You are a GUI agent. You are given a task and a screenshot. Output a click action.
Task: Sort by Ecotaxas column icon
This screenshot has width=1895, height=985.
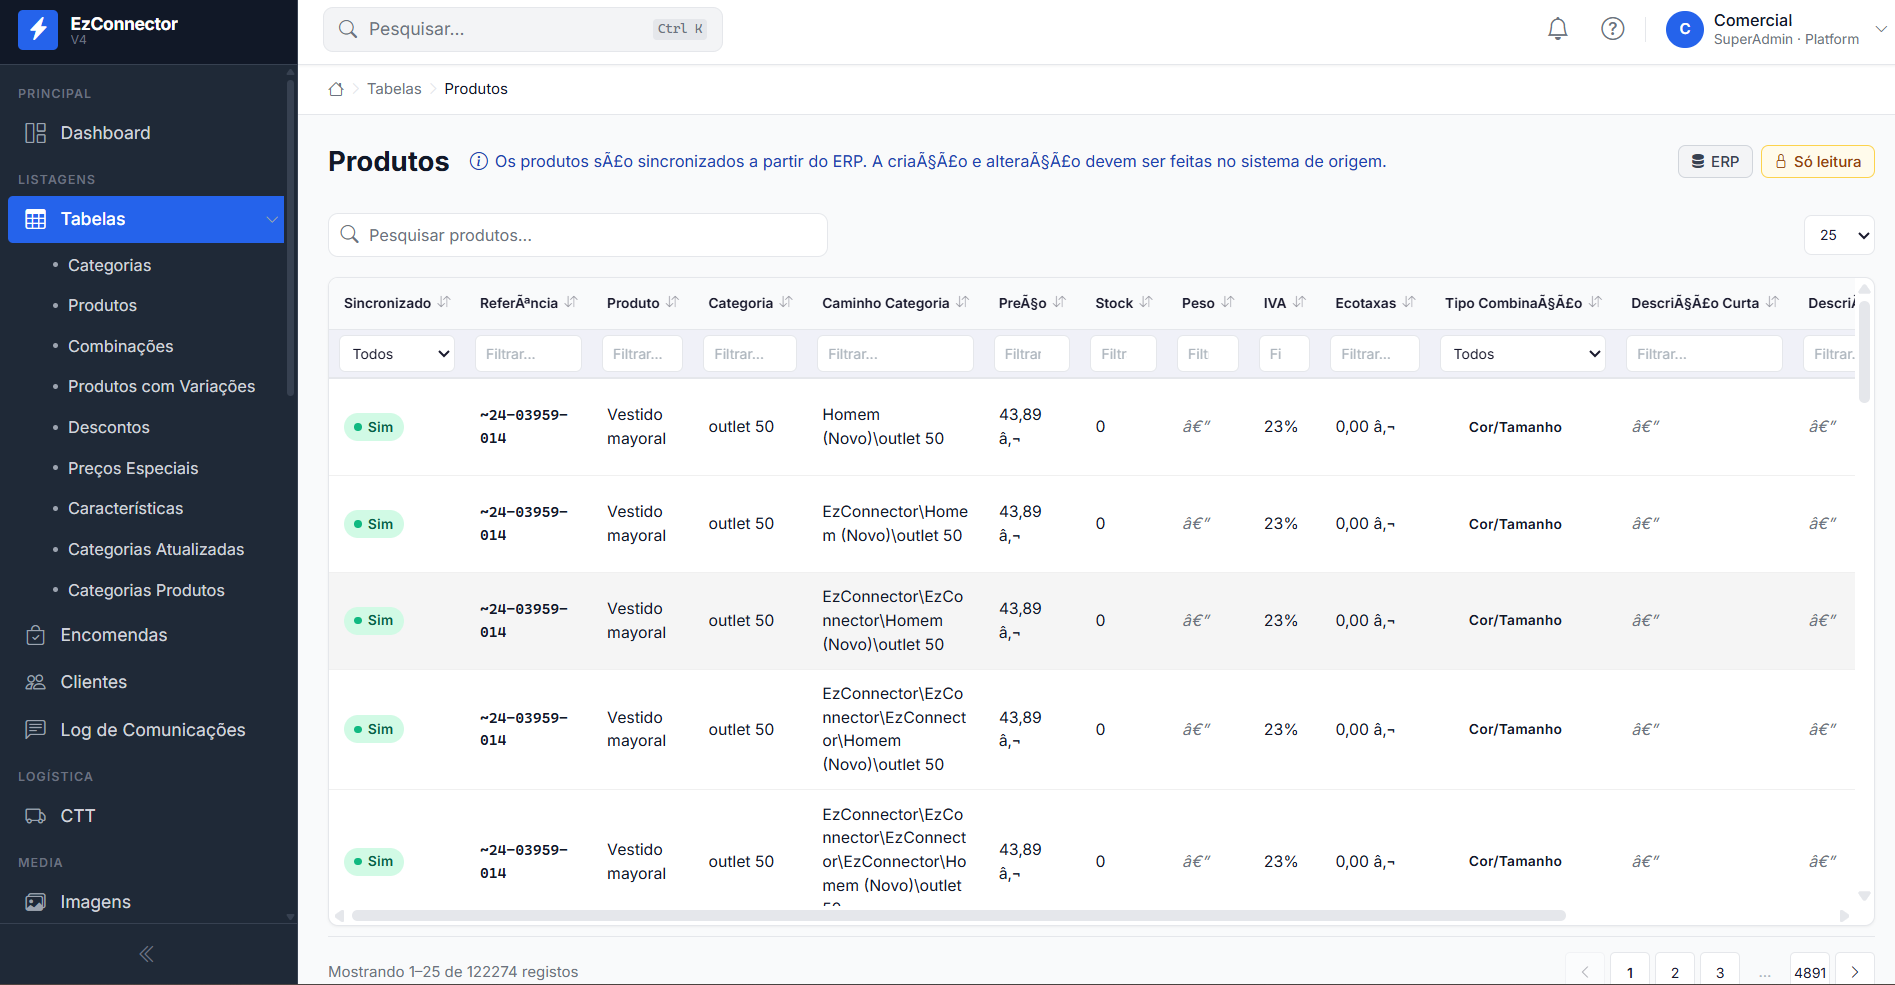1409,302
